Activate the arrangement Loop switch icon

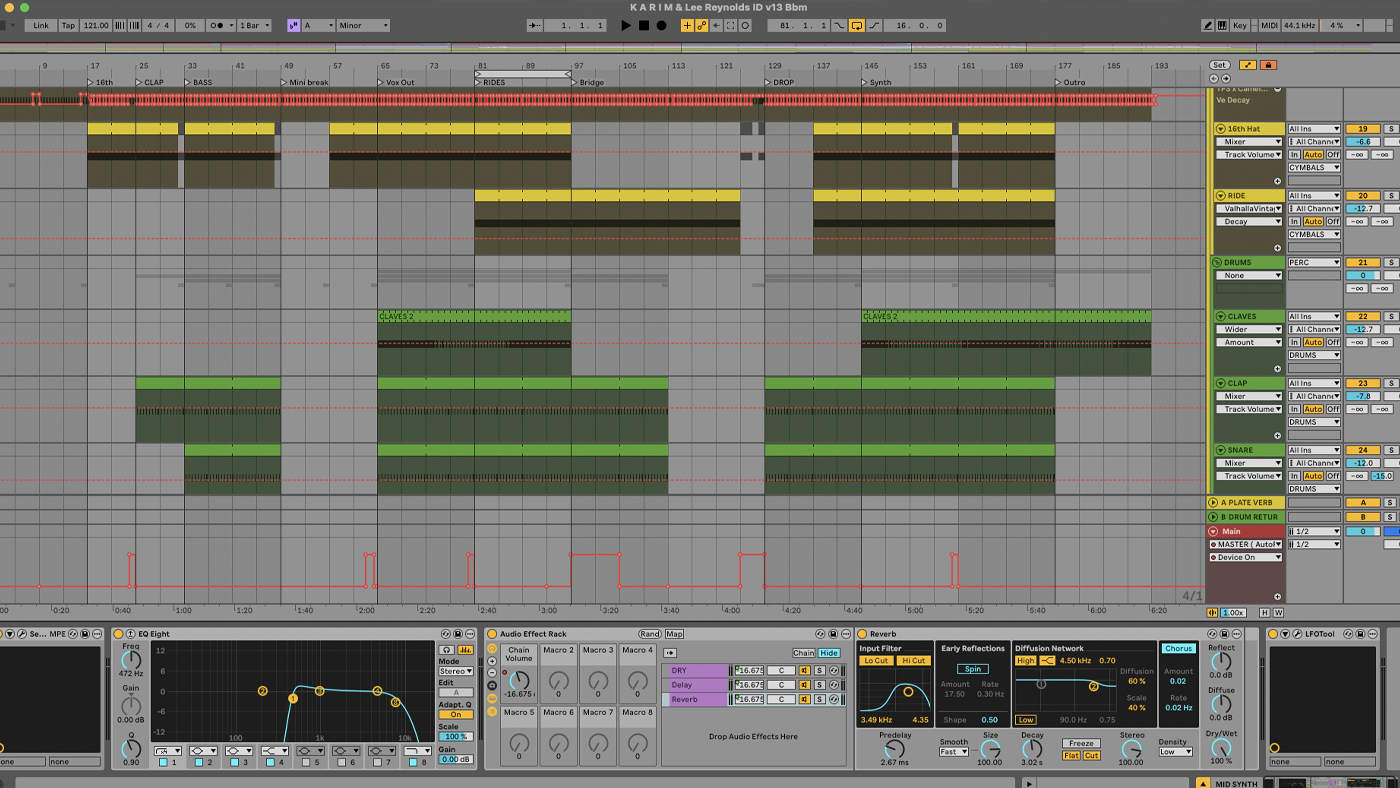click(x=857, y=25)
